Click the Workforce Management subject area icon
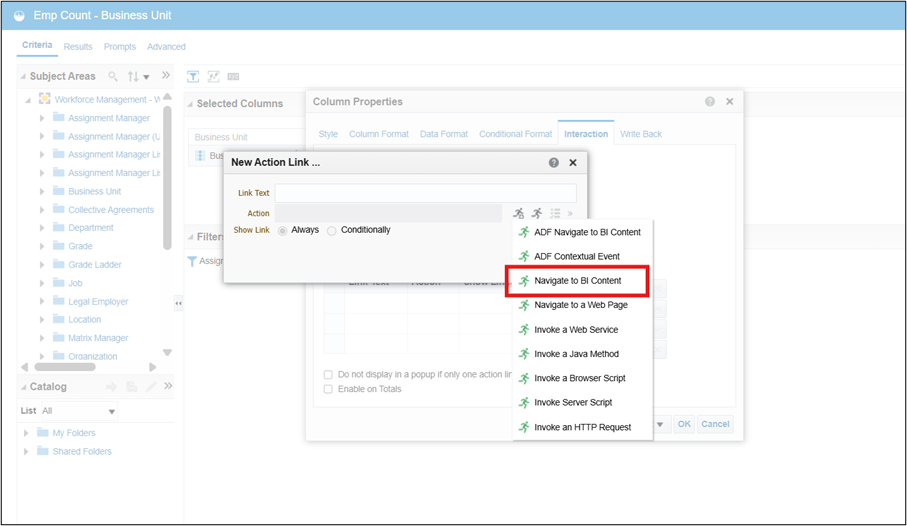The width and height of the screenshot is (907, 526). (44, 99)
